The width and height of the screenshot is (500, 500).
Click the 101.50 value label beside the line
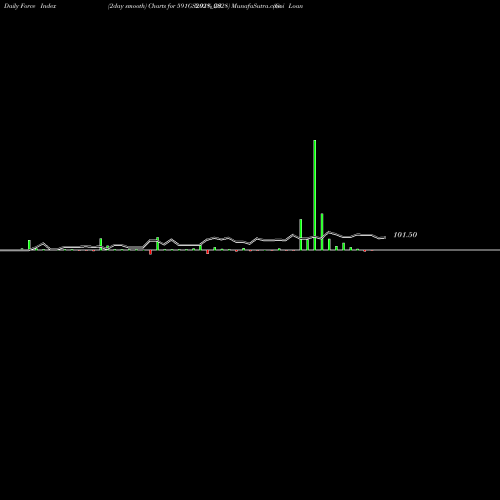coord(405,235)
